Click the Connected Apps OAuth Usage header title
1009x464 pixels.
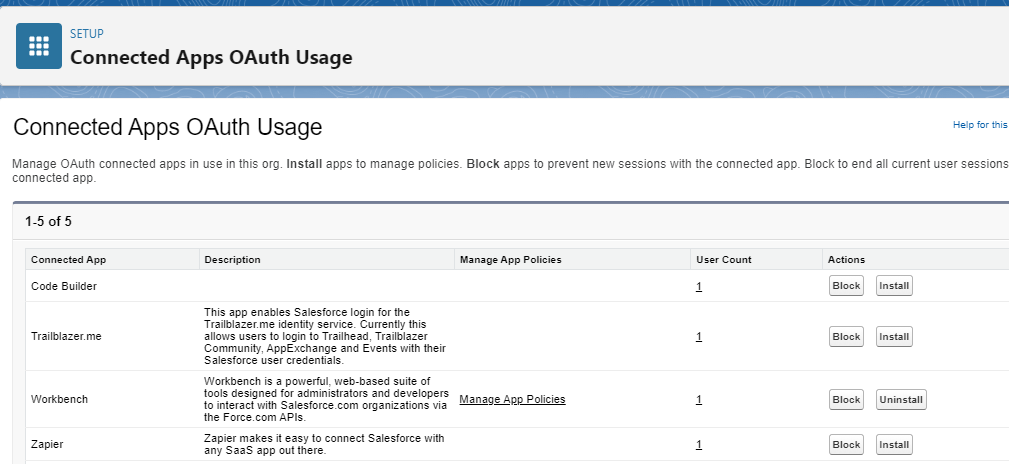click(x=211, y=57)
